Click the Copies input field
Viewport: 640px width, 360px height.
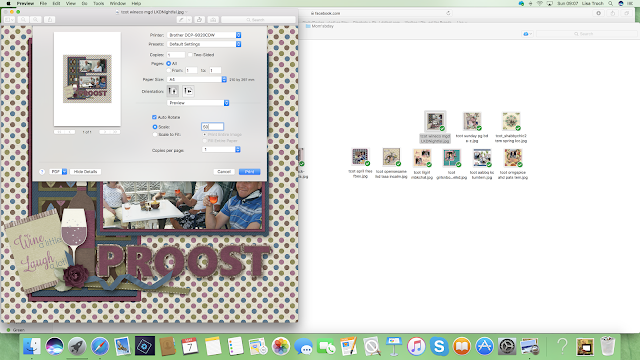(x=176, y=55)
